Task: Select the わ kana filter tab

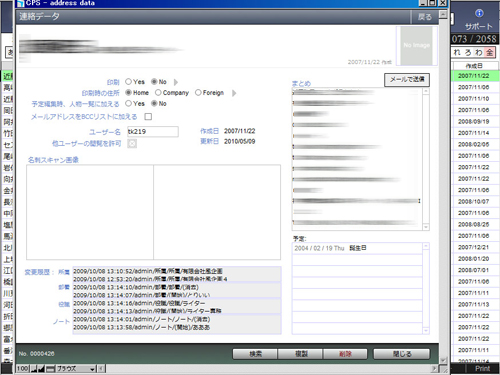Action: coord(479,52)
